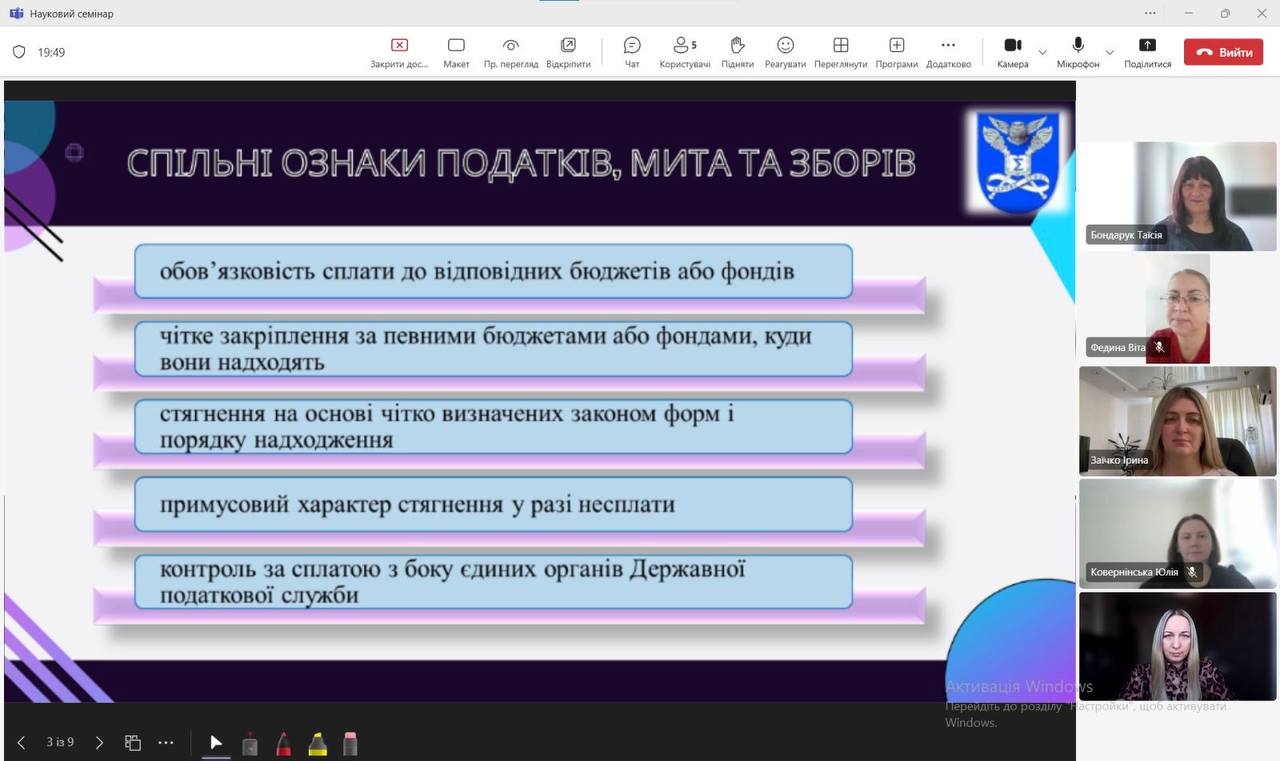Open Програми apps icon
The image size is (1280, 761).
(x=896, y=52)
